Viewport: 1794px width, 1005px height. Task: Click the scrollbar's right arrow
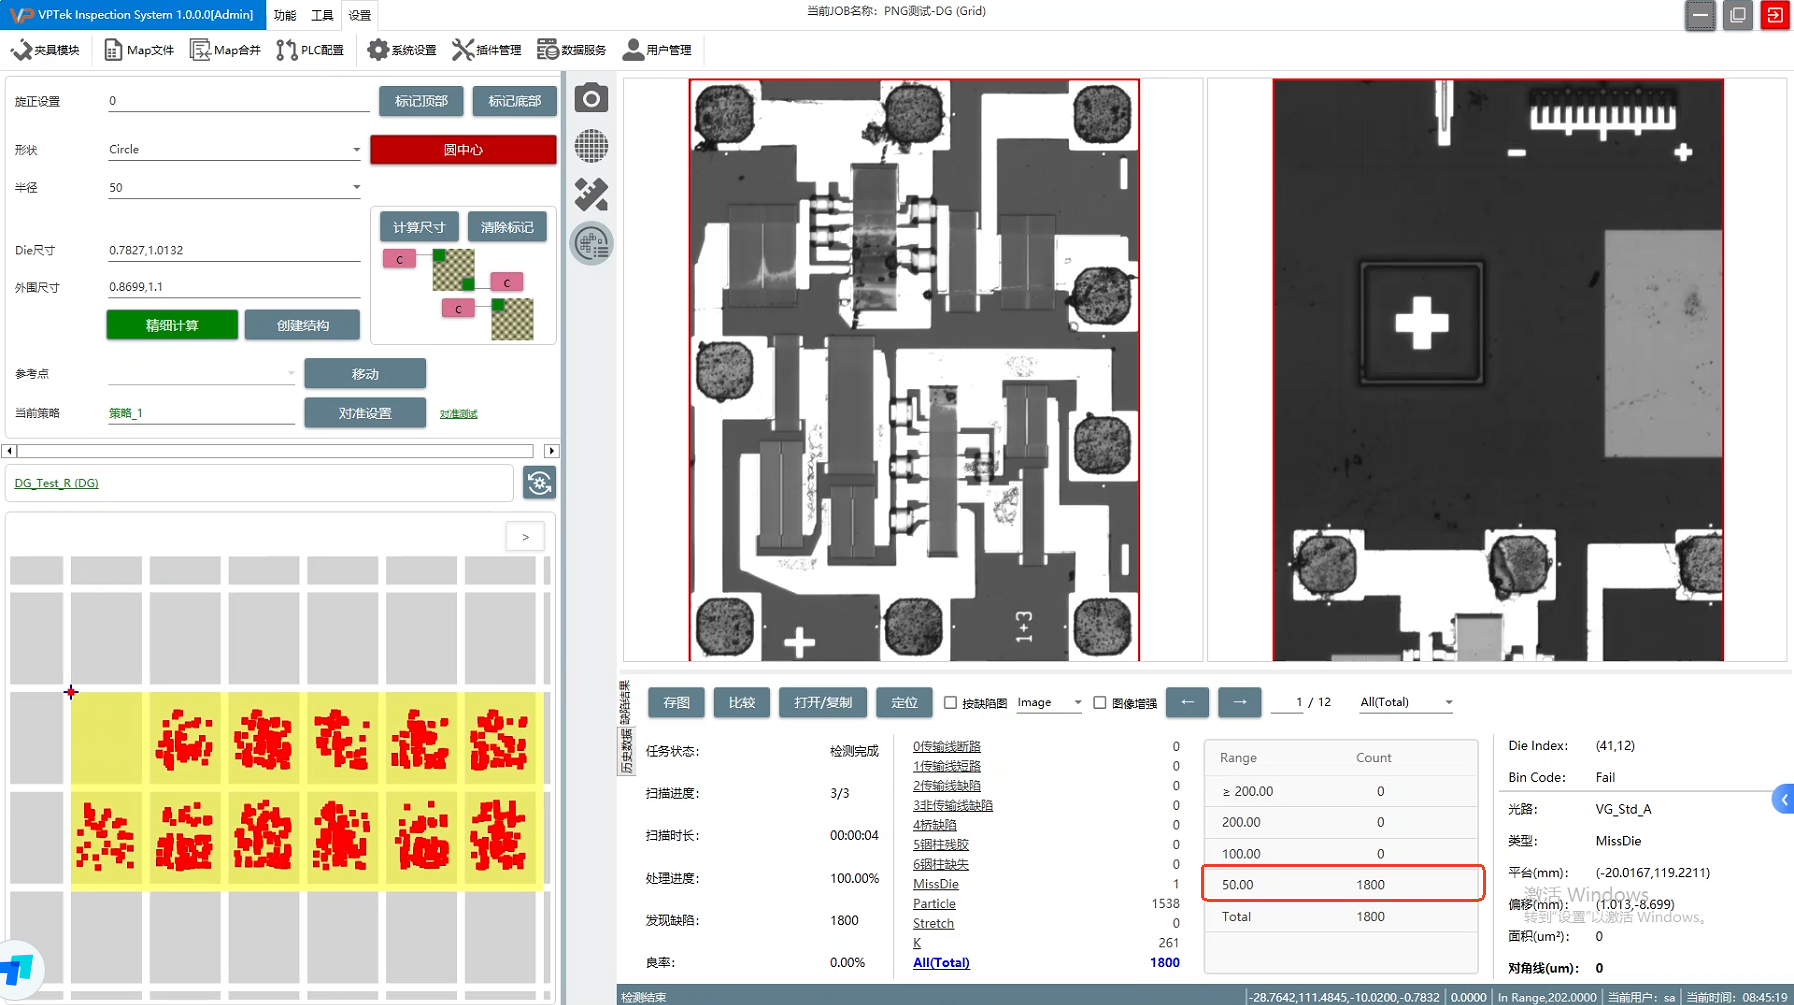551,451
